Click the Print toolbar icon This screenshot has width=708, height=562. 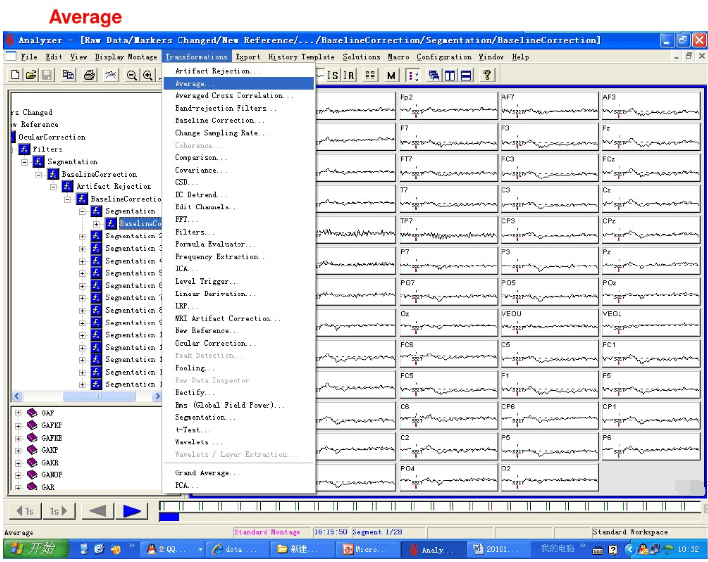[90, 75]
